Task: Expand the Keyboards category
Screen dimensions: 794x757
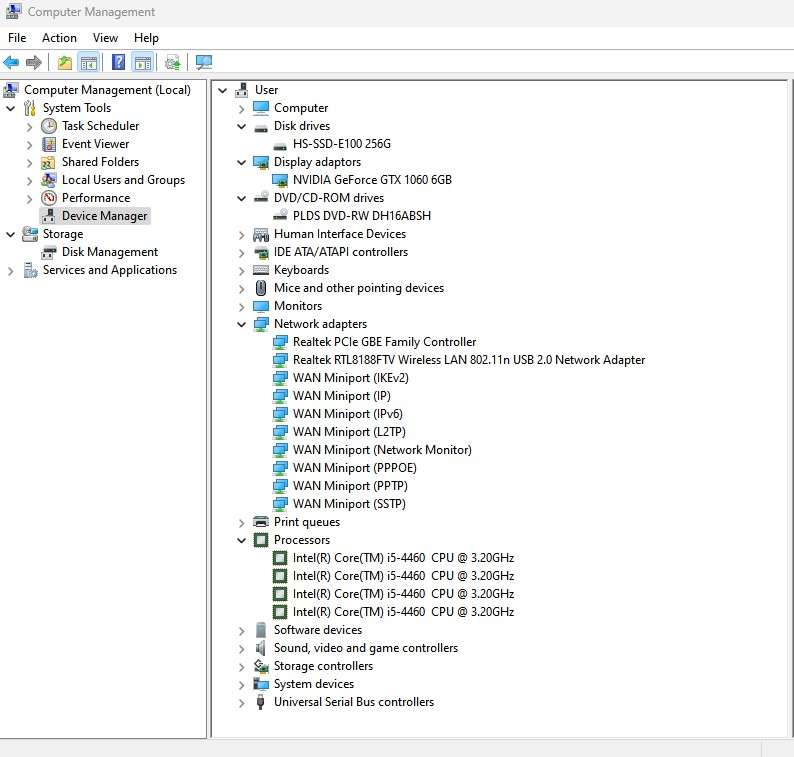Action: [242, 271]
